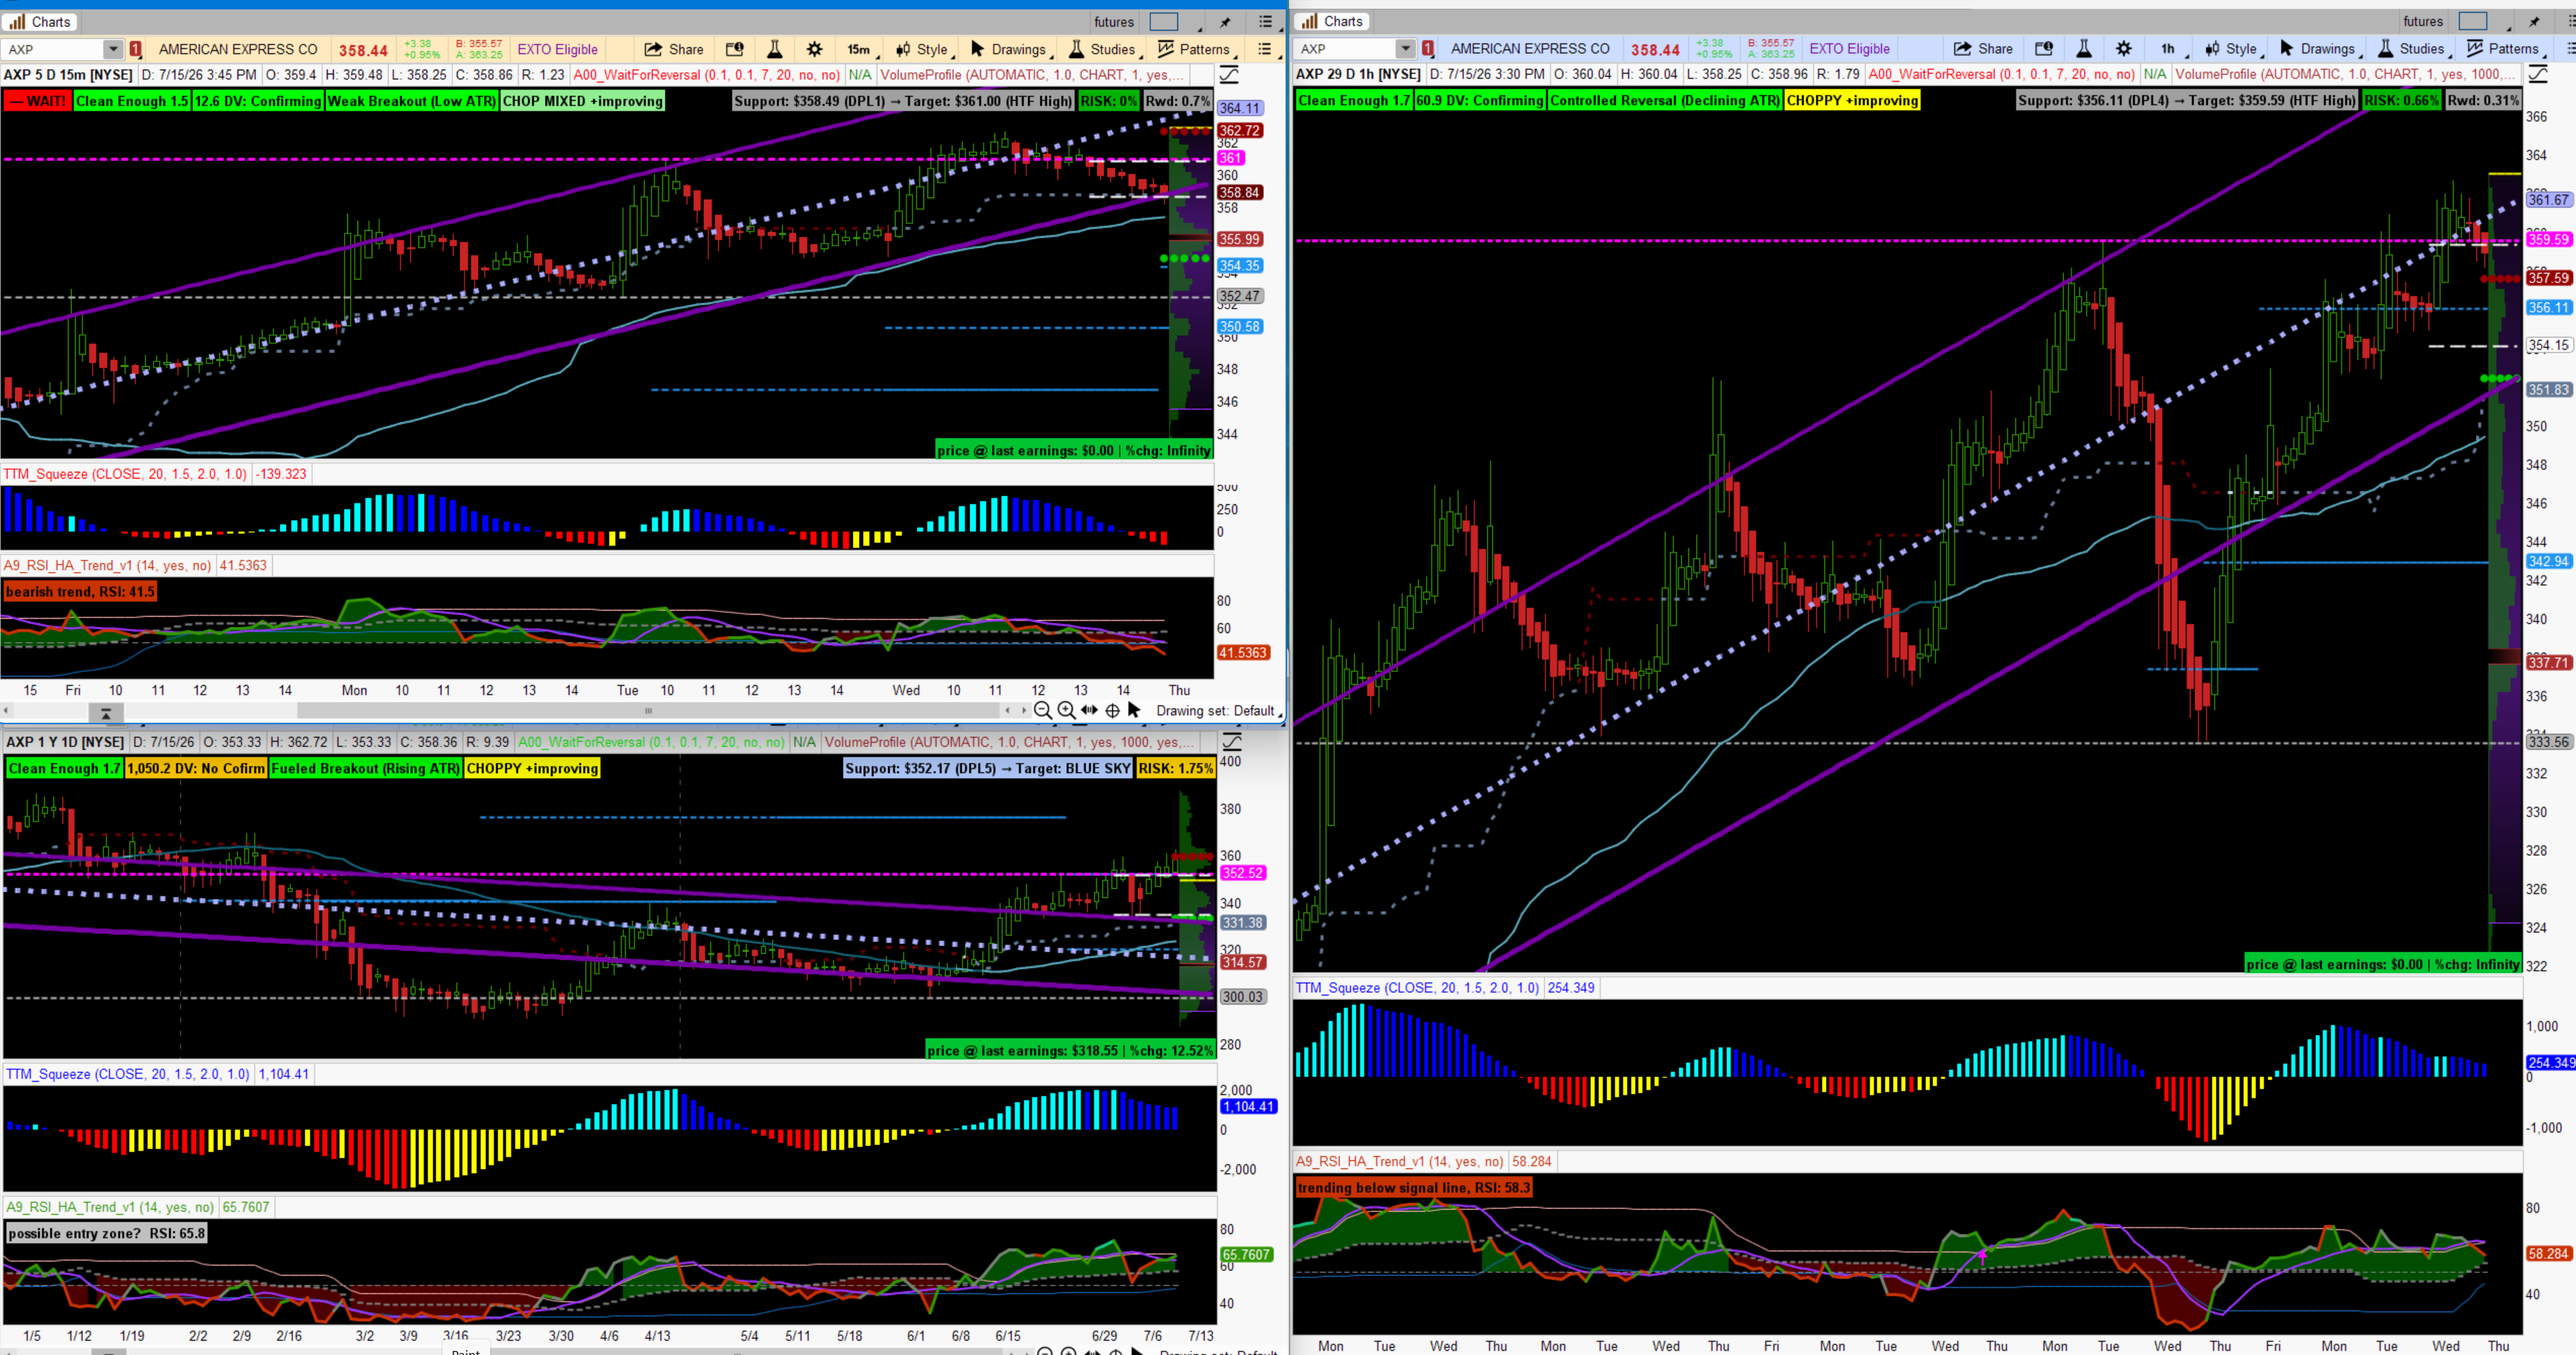The height and width of the screenshot is (1355, 2576).
Task: Open flask Edit Studies icon in left chart
Action: 774,49
